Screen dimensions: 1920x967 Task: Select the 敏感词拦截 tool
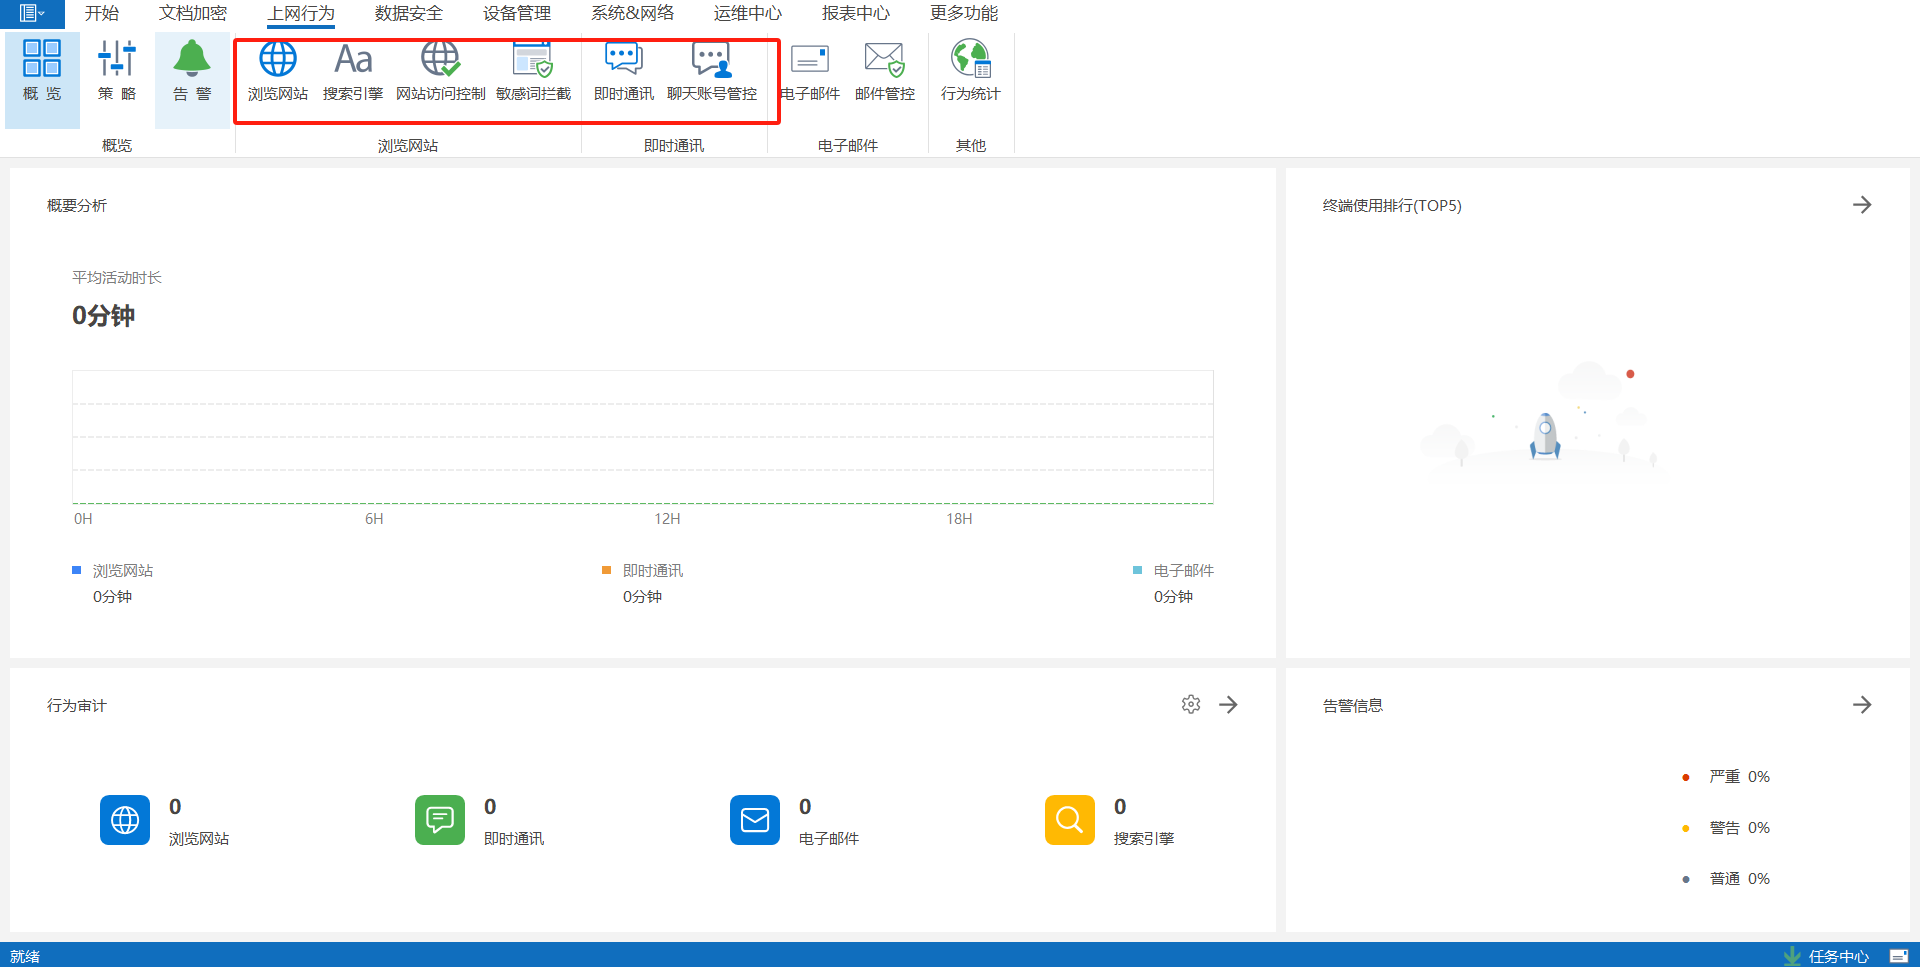(x=533, y=70)
